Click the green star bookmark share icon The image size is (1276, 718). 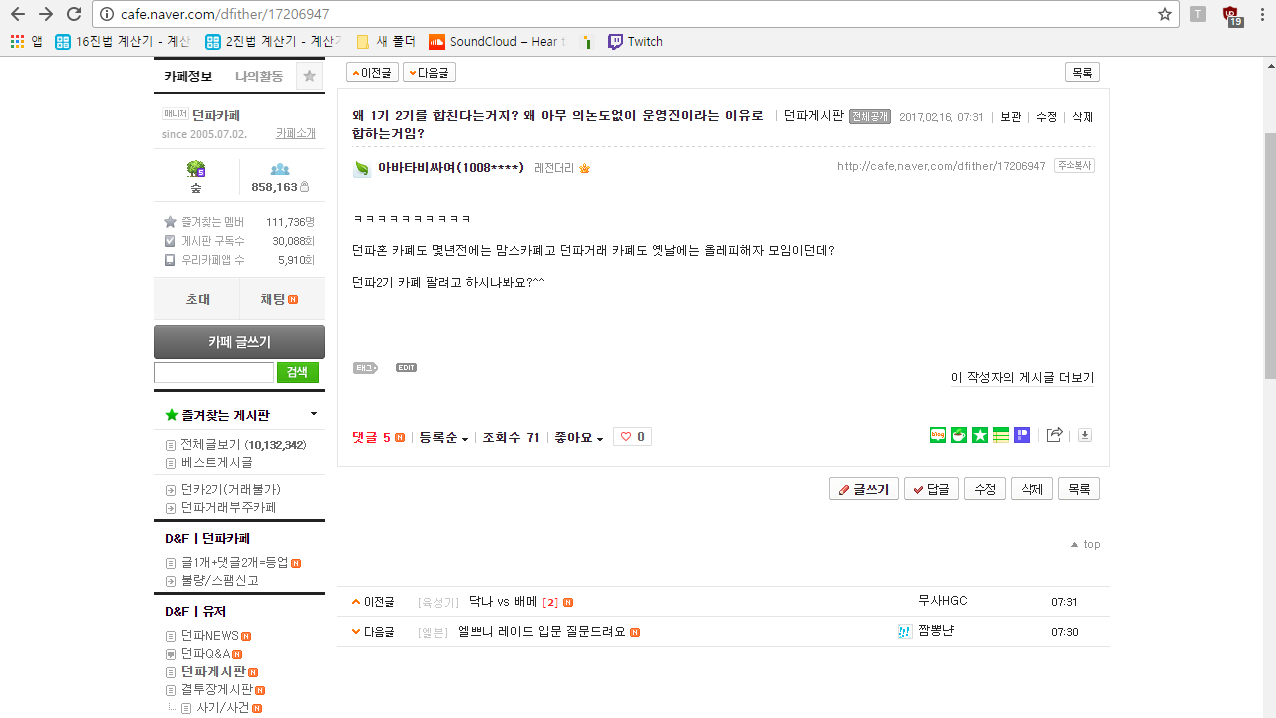click(x=980, y=435)
